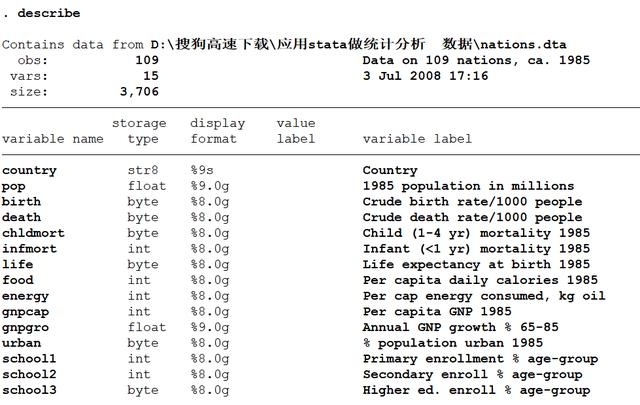Click the size value 3,706

(x=139, y=91)
